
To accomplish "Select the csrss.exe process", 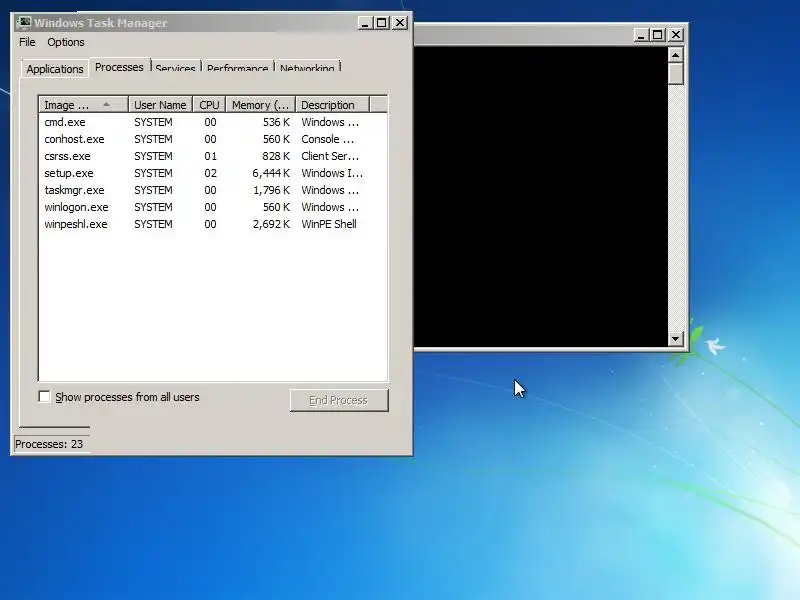I will tap(213, 156).
